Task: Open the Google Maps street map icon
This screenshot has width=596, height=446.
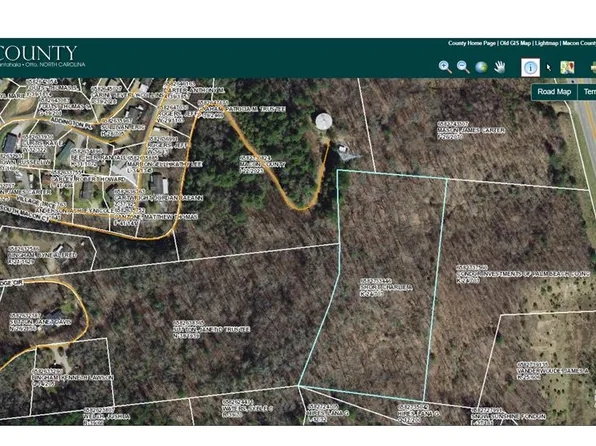Action: 567,67
